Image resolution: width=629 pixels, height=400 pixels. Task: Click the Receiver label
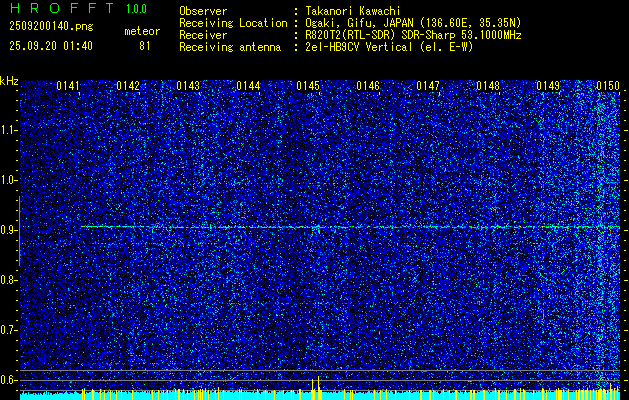203,35
